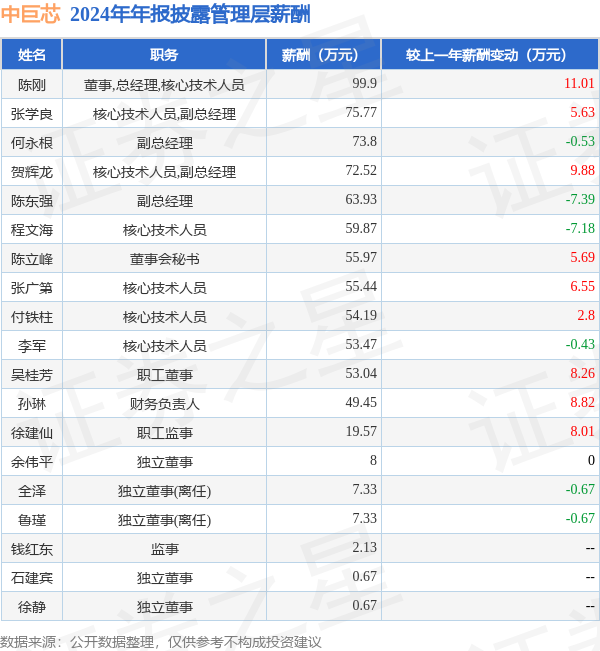This screenshot has width=600, height=651.
Task: Click the 薪酬（万元） column header
Action: coord(323,54)
